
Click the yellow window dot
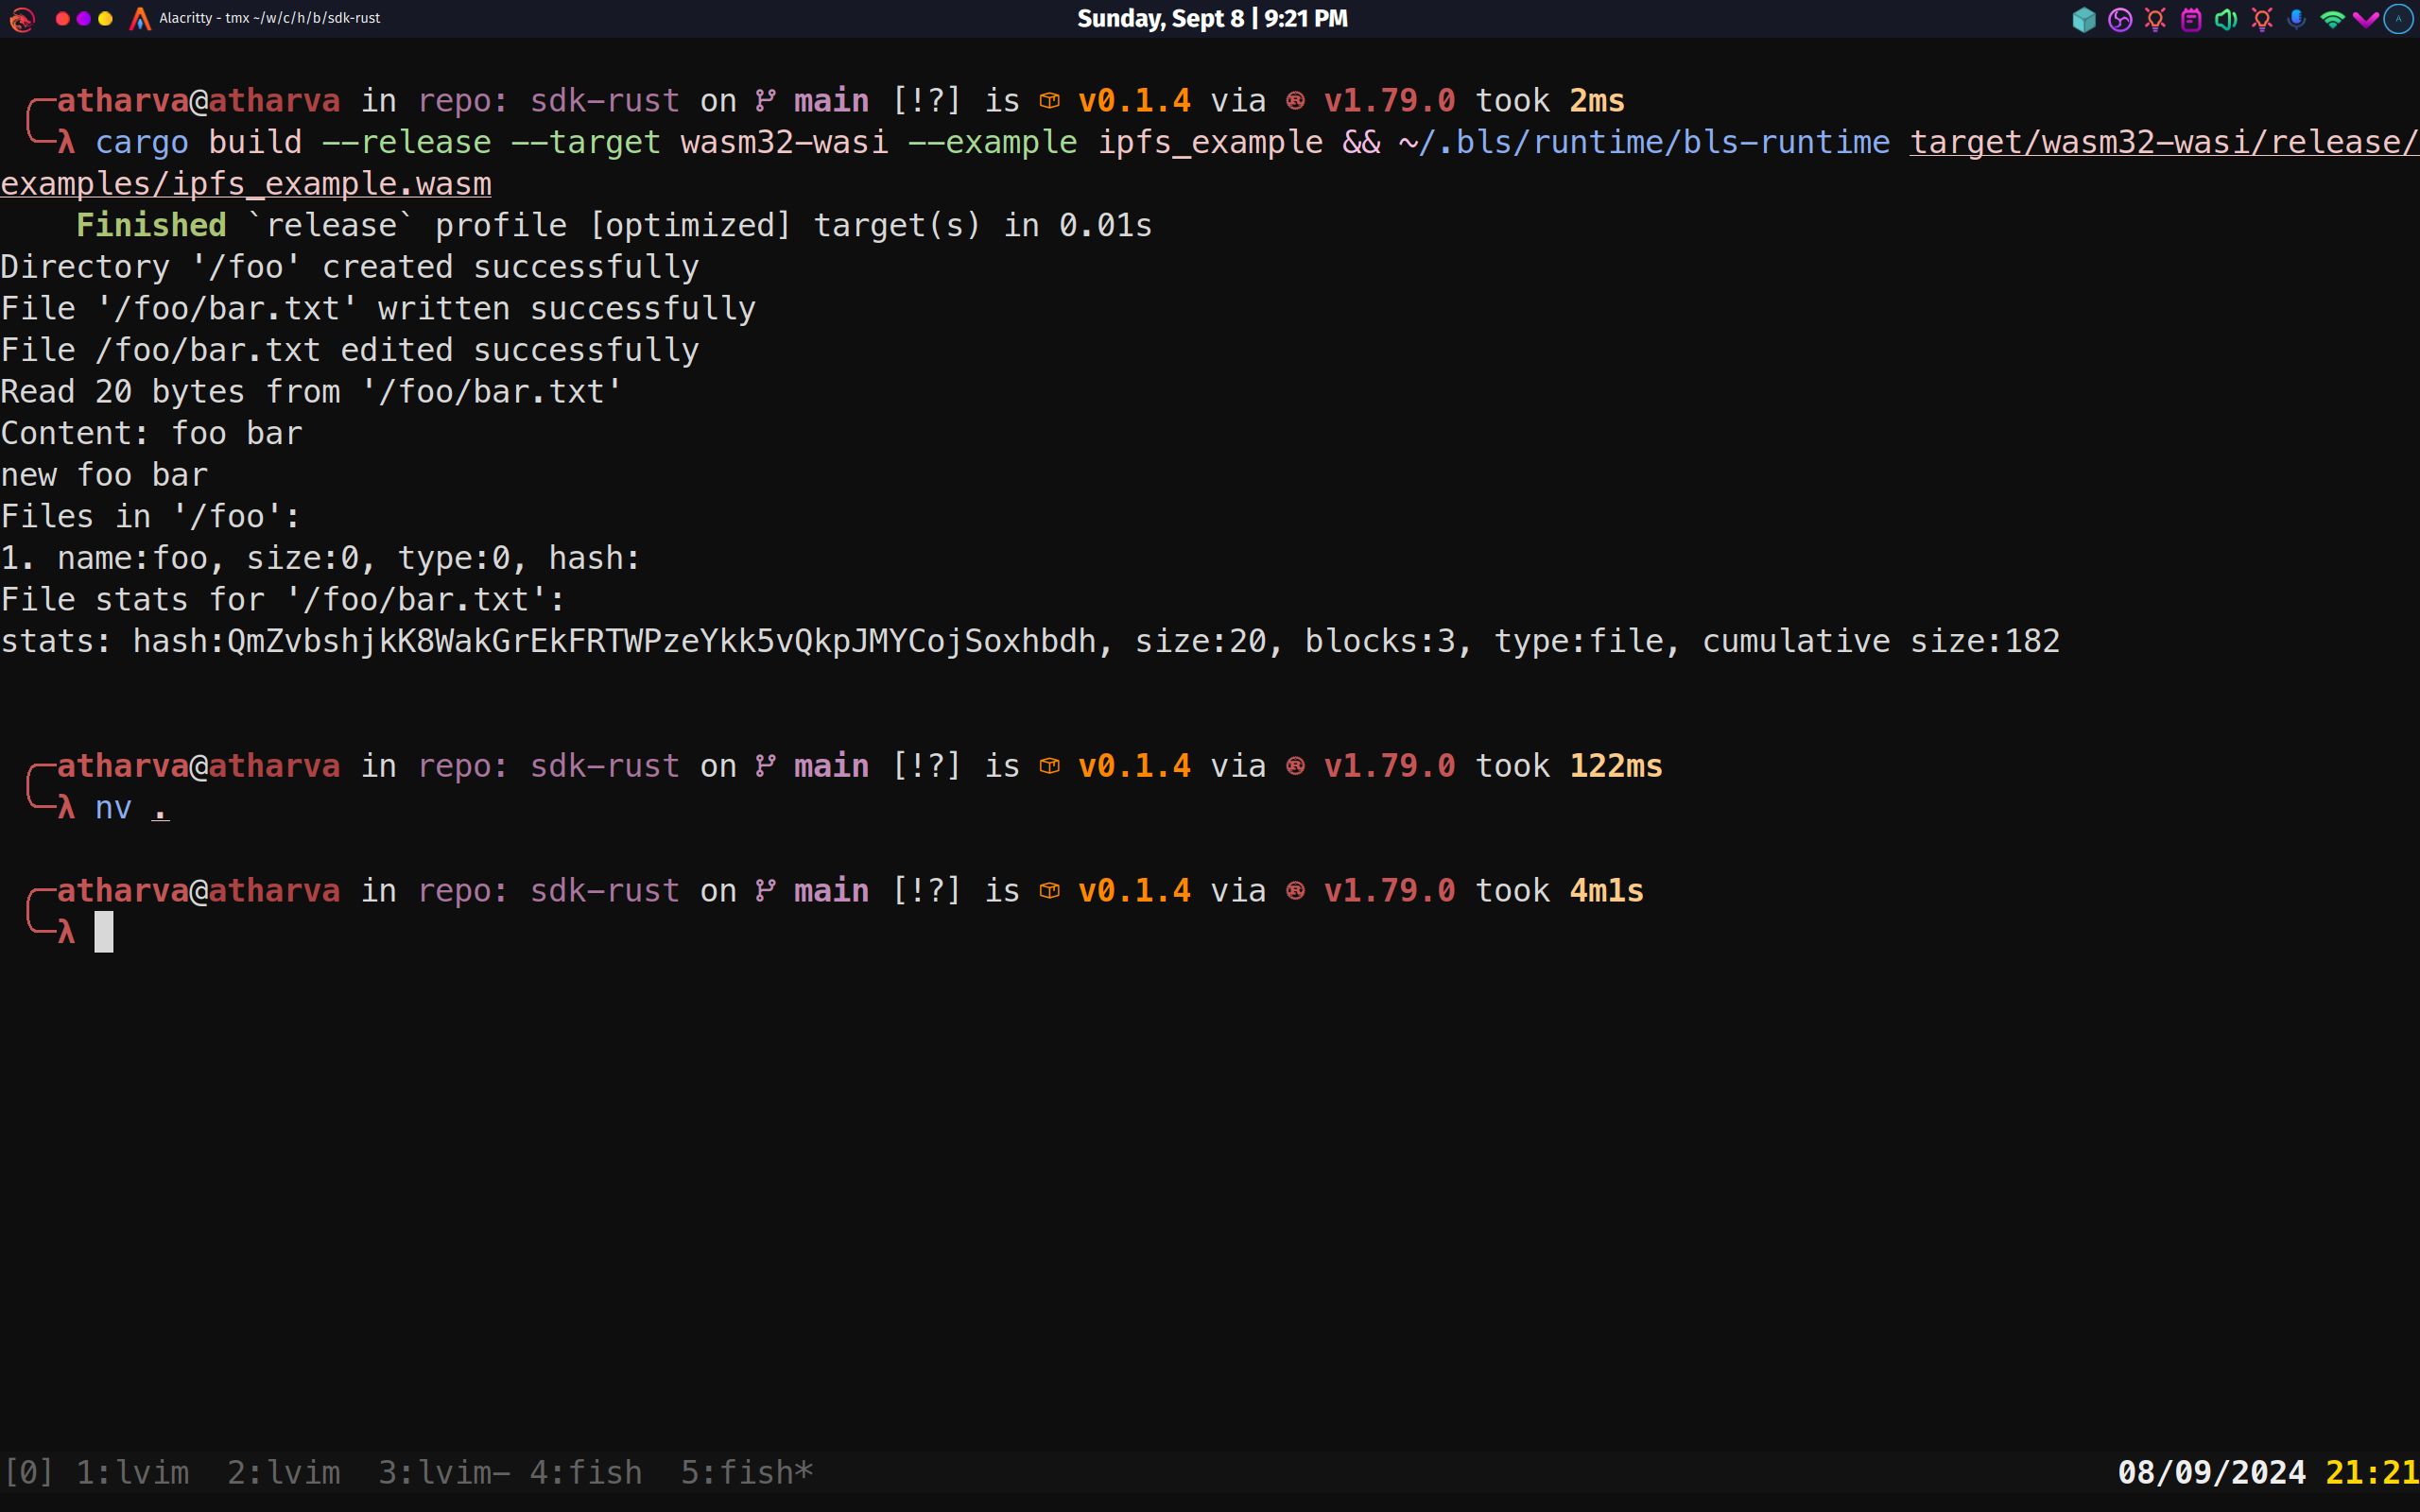coord(105,19)
